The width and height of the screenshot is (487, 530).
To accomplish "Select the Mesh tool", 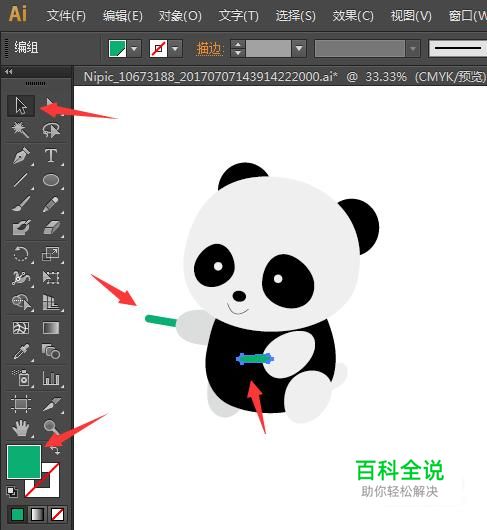I will click(21, 328).
